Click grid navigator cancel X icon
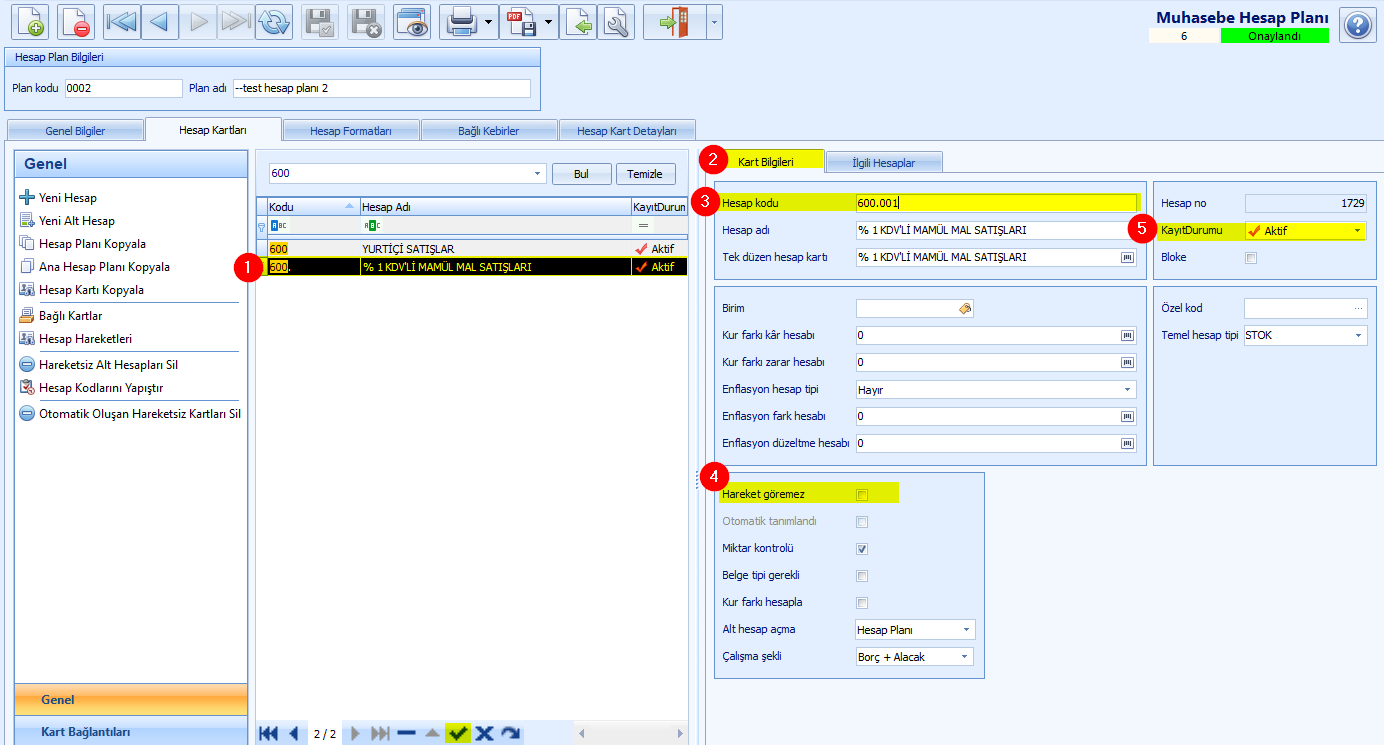 click(485, 733)
